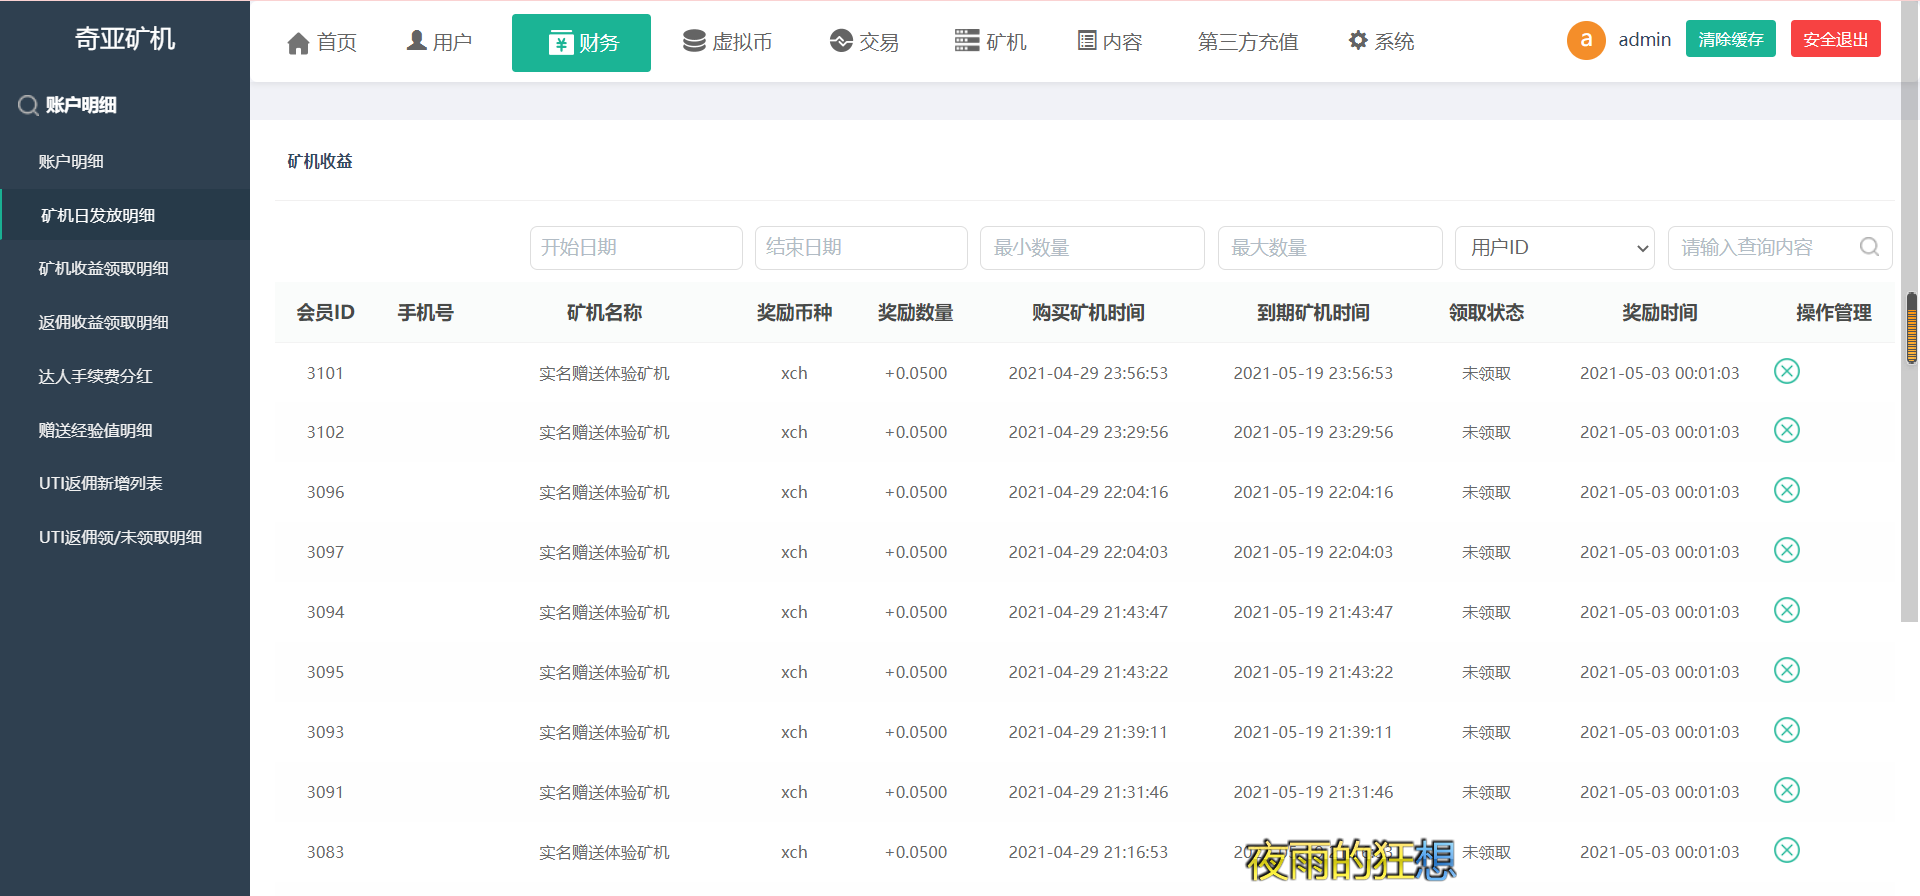Open 达人手续费分红 in the sidebar
This screenshot has width=1920, height=896.
96,376
